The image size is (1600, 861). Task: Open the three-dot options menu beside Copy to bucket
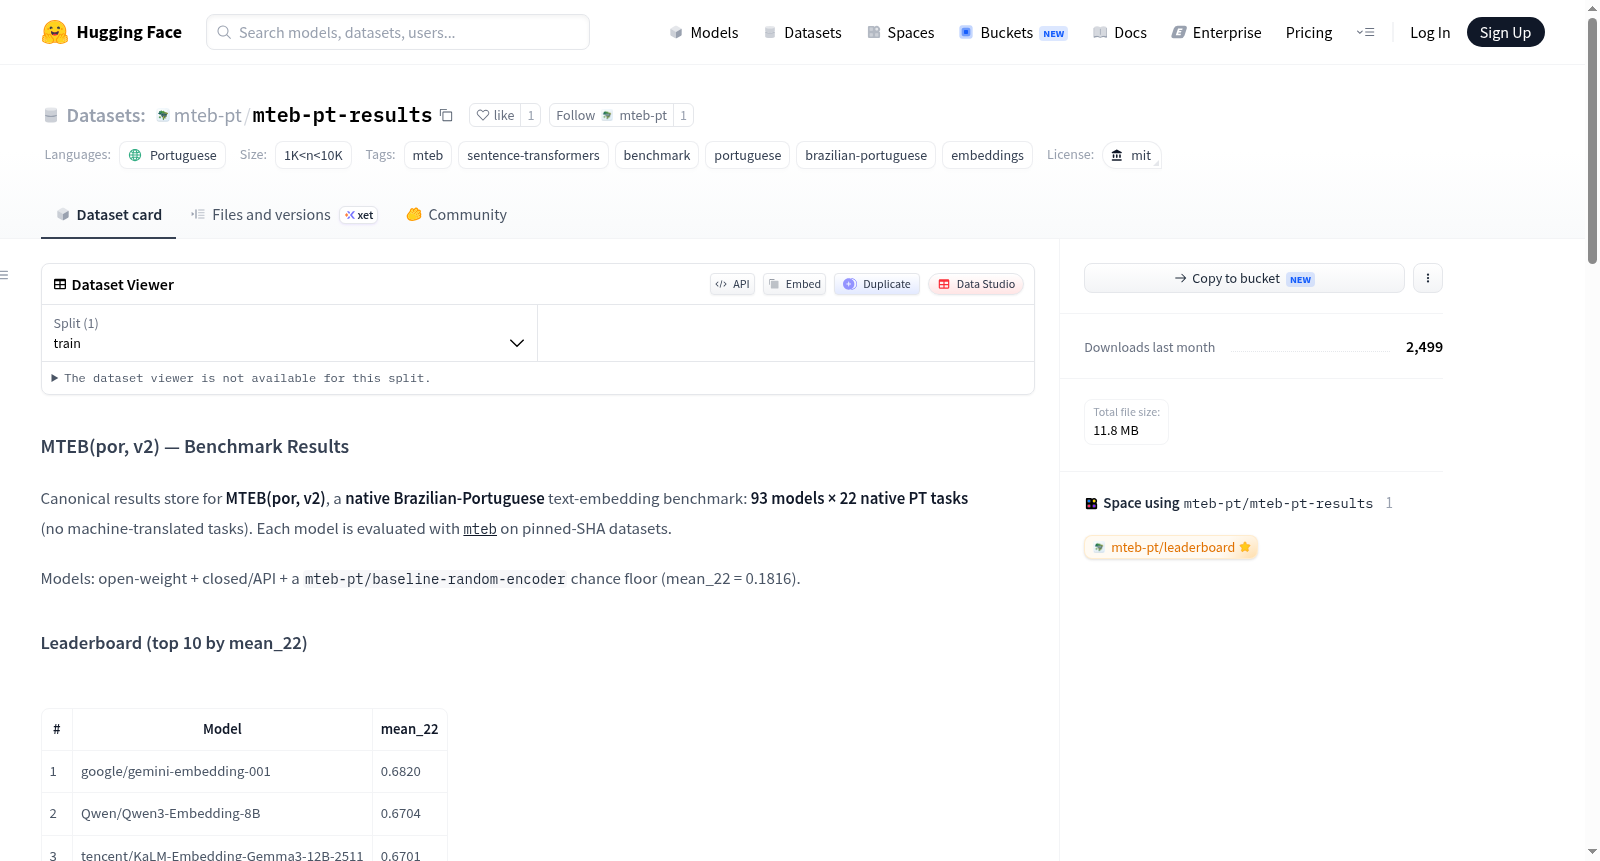coord(1427,278)
